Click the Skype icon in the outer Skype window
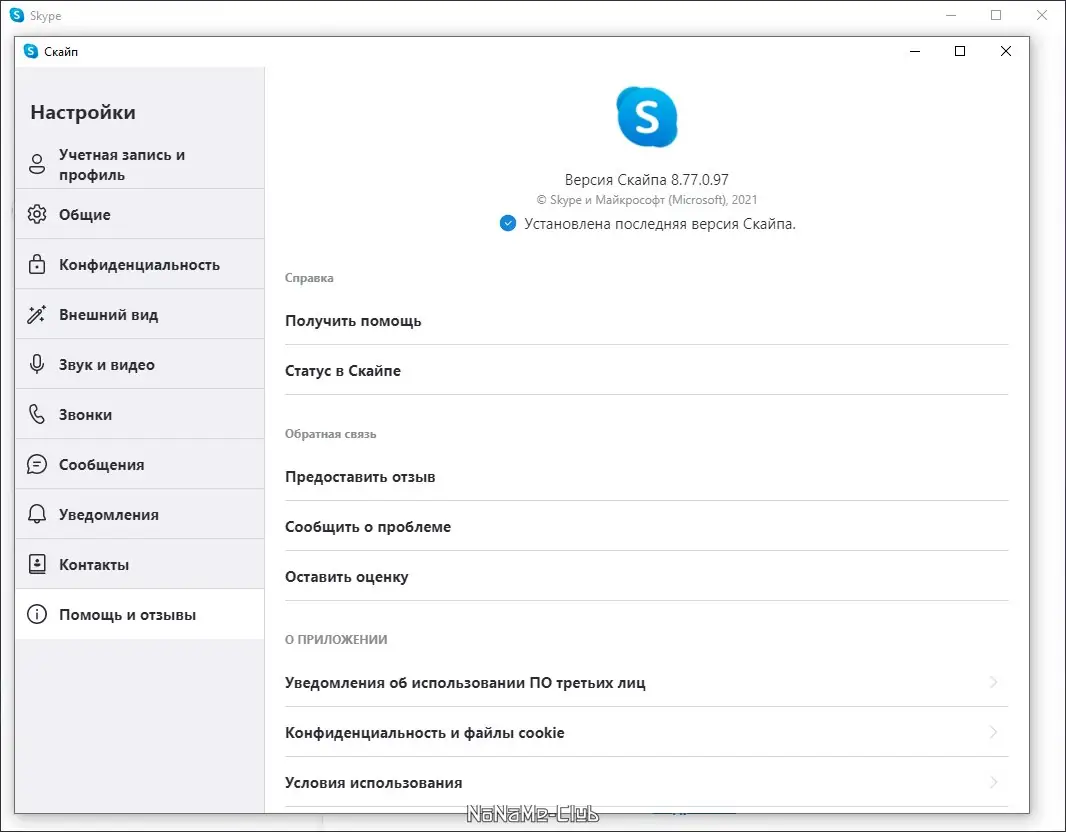 click(x=17, y=15)
